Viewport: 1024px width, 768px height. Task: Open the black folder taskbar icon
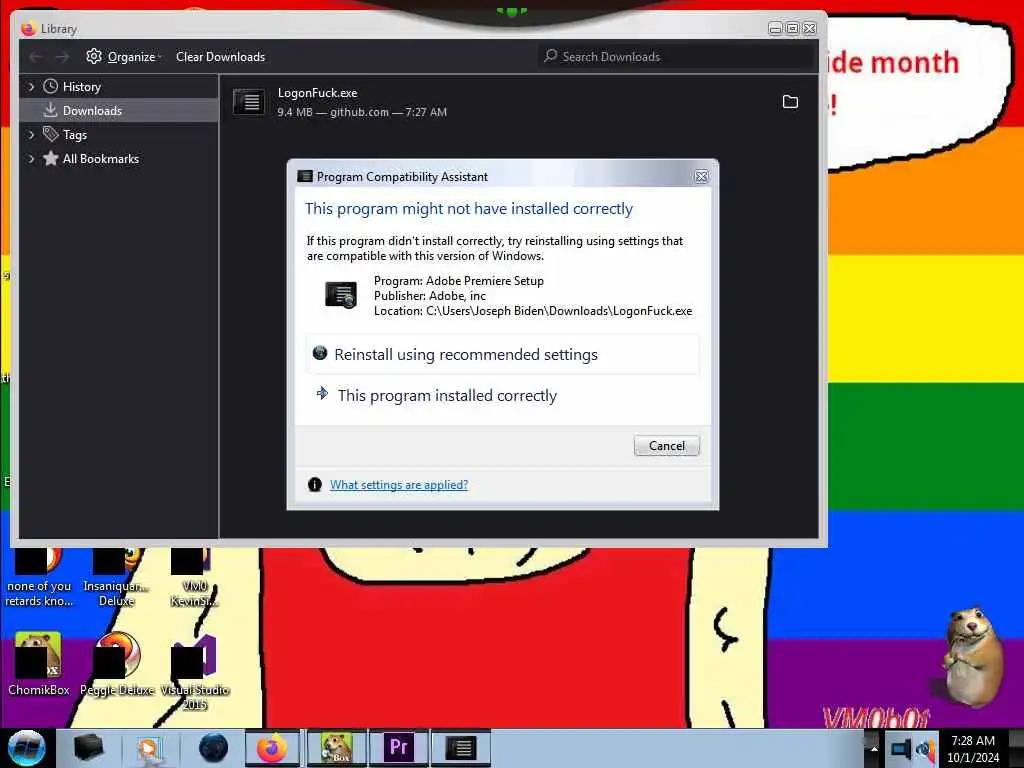(88, 748)
